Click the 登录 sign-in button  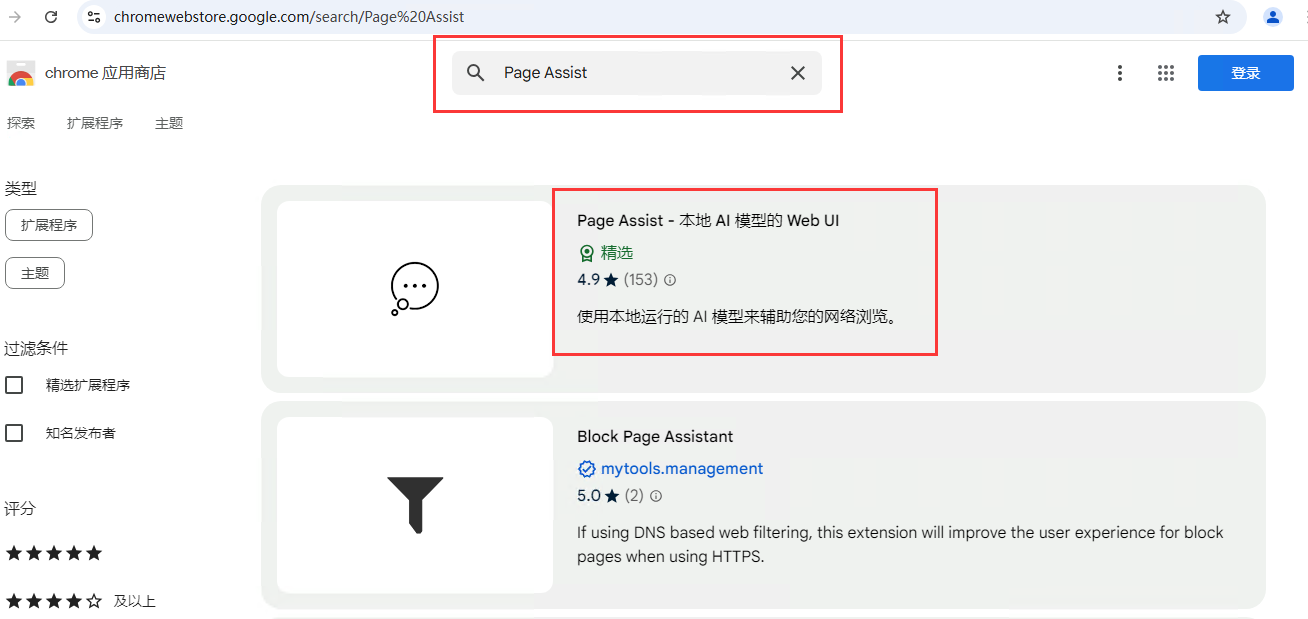[x=1245, y=73]
